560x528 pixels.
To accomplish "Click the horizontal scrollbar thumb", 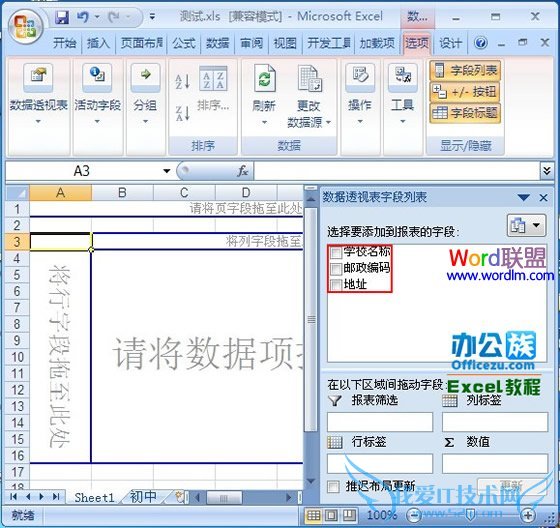I will [224, 497].
